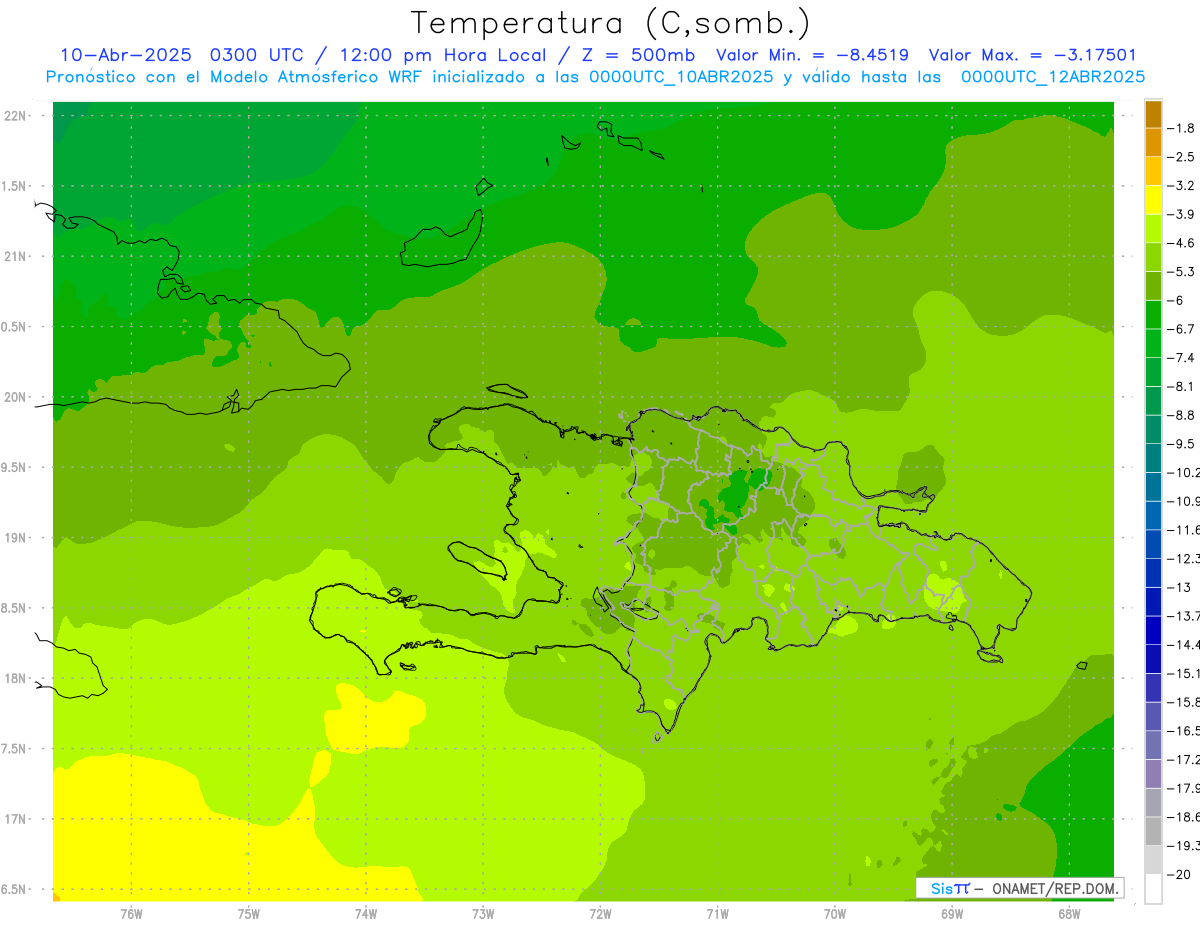Click the '-8.8' colorbar label
This screenshot has width=1200, height=927.
(1181, 415)
